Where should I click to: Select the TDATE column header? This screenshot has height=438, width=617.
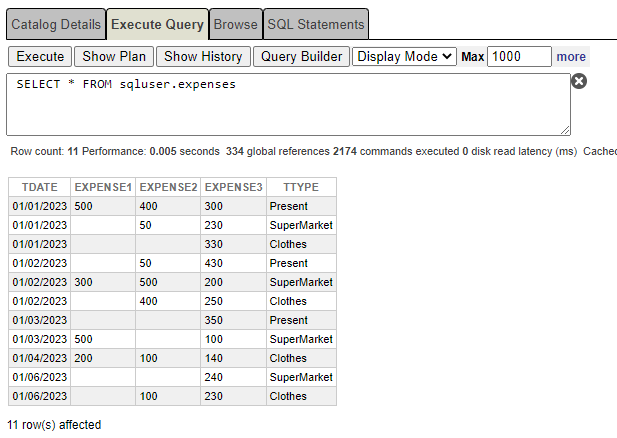click(39, 187)
